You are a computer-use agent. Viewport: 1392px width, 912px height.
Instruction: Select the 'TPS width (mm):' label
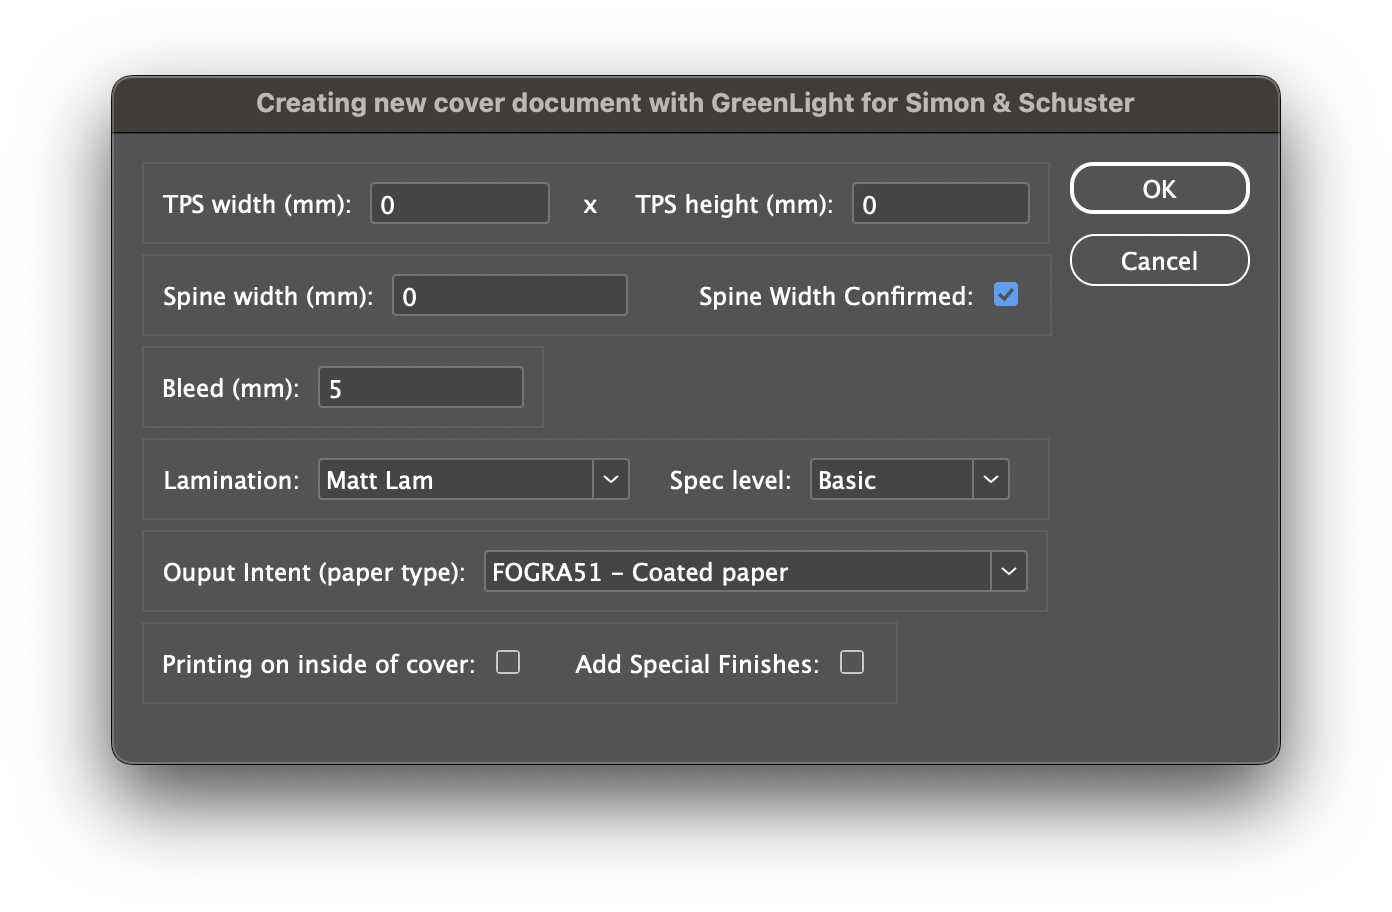(x=257, y=205)
